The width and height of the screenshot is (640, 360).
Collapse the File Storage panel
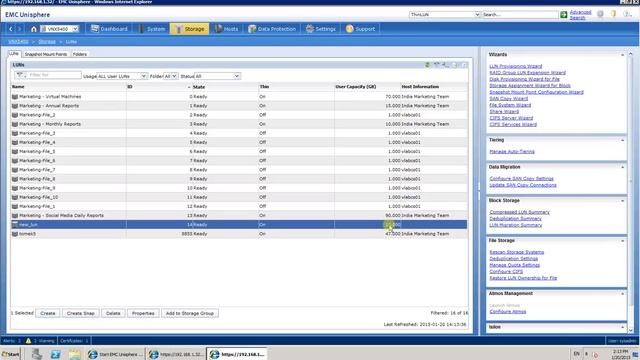click(622, 241)
